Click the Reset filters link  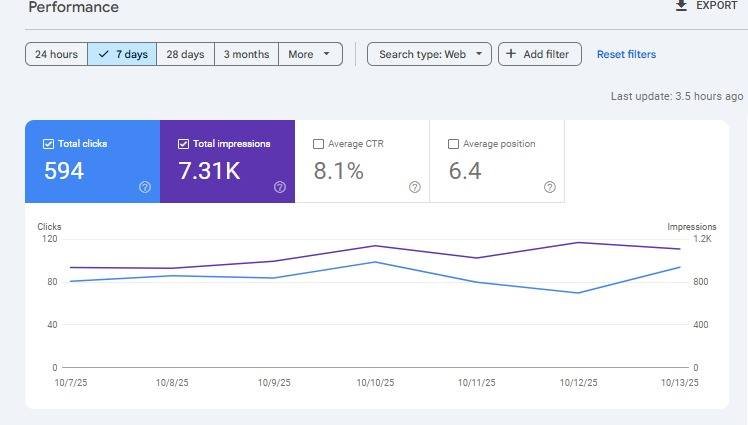click(626, 54)
